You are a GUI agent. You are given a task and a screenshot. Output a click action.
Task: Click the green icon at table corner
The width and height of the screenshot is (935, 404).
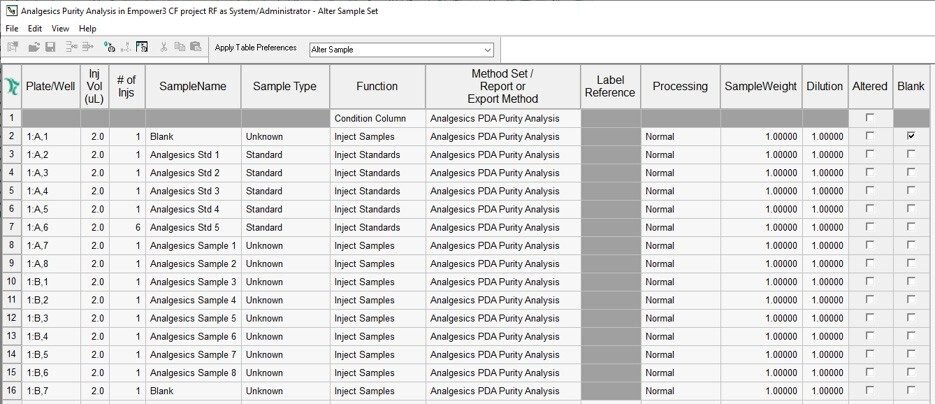coord(11,86)
